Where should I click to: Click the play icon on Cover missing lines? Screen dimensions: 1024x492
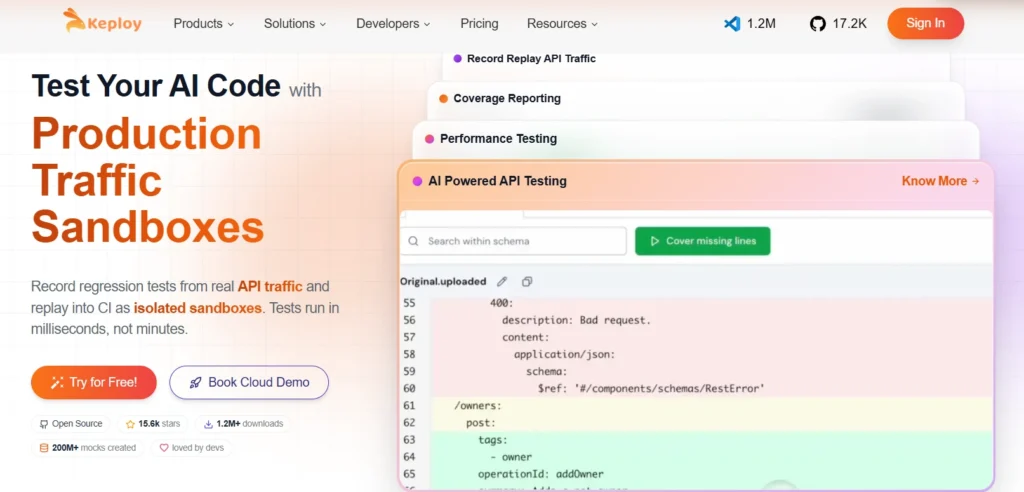654,241
